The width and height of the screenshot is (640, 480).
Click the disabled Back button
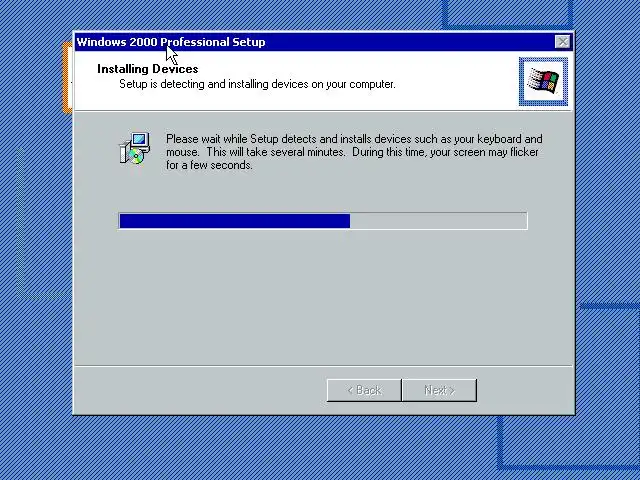[364, 390]
